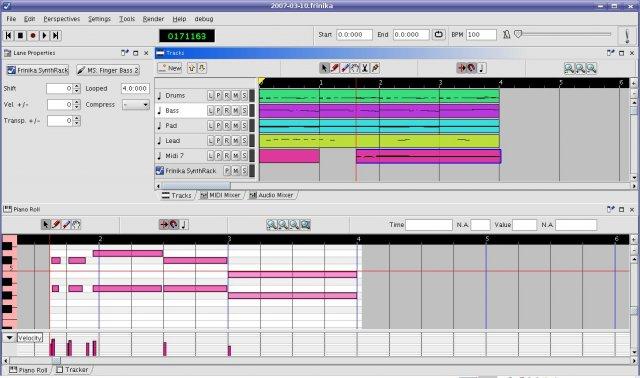Toggle snap magnet in Tracks toolbar
This screenshot has width=640, height=378.
click(471, 68)
